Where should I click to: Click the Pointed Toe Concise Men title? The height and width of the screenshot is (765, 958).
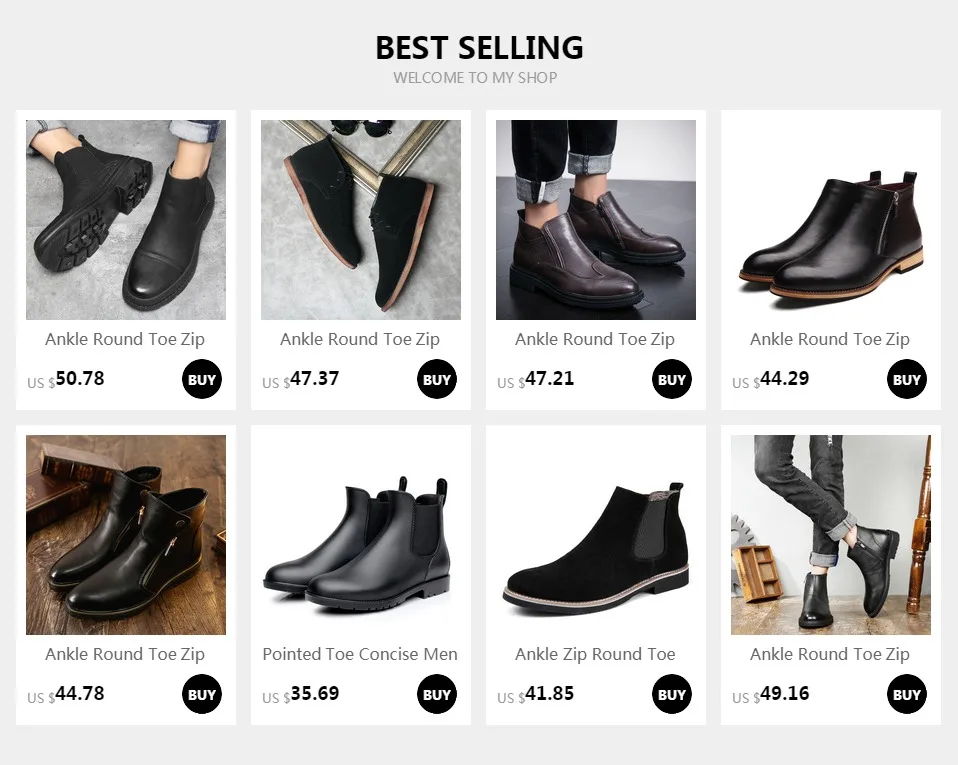click(x=360, y=654)
